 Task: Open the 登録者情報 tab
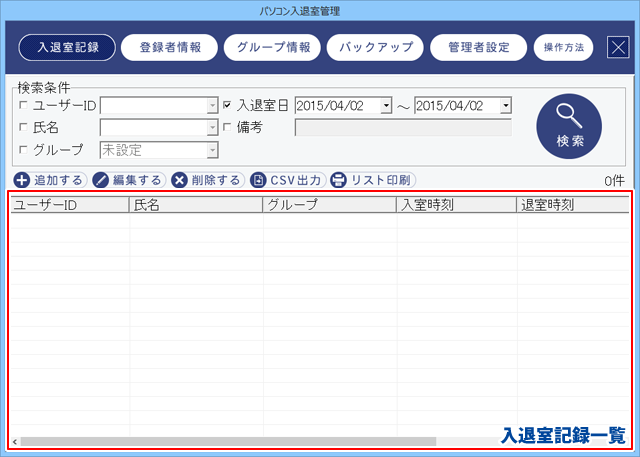coord(170,47)
